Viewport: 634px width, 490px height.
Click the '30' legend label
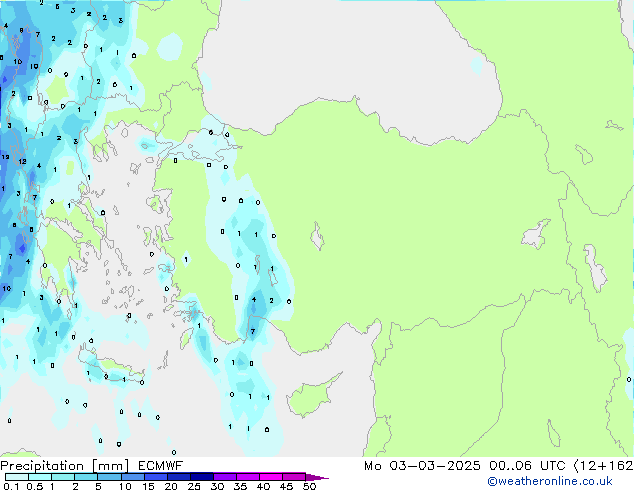217,486
